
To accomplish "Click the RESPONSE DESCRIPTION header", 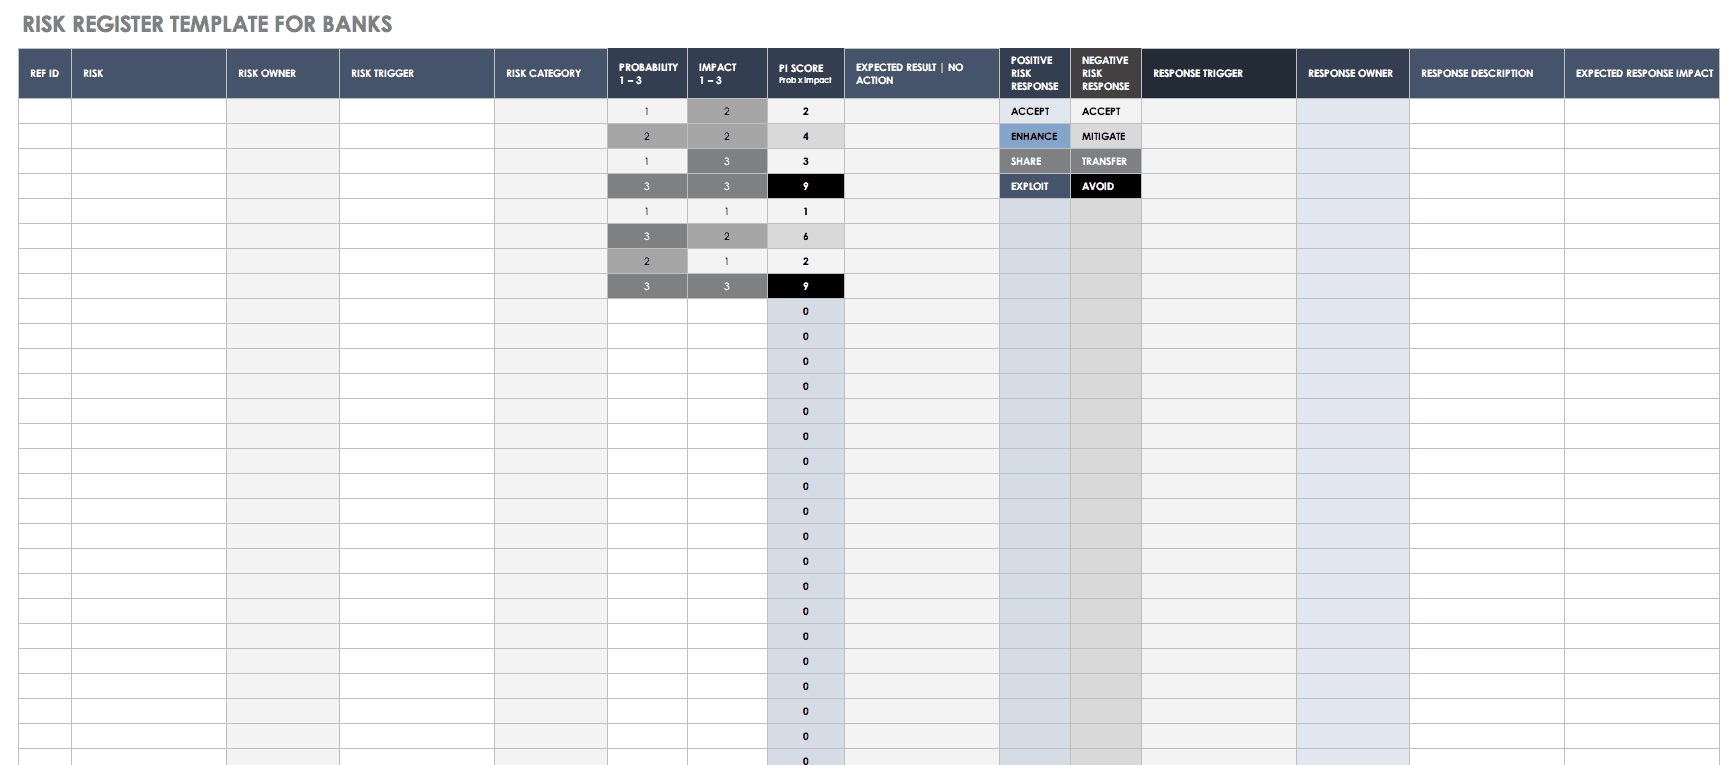I will (1487, 73).
